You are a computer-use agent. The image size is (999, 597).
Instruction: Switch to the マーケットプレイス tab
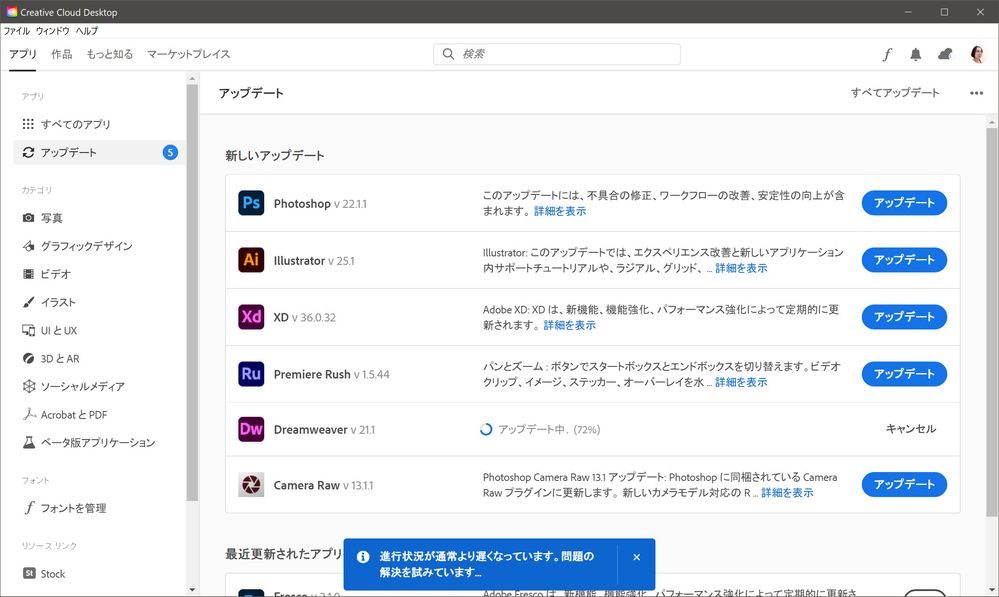tap(189, 54)
